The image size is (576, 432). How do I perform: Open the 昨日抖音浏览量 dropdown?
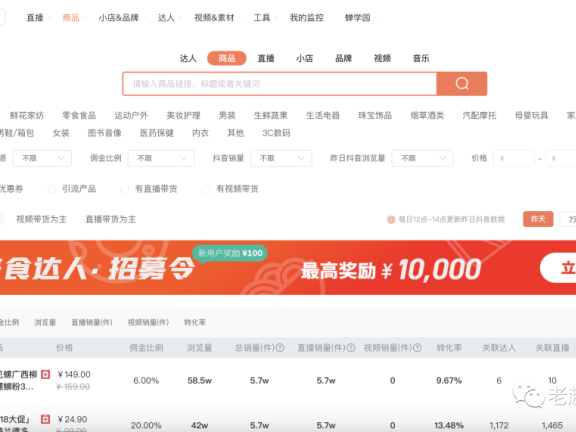tap(422, 158)
